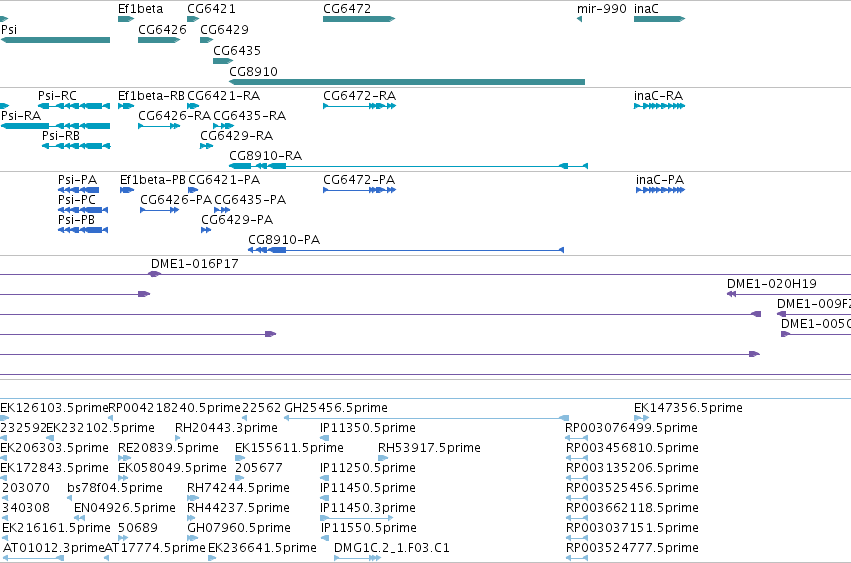Click the Ef1beta-RB transcript label
Viewport: 851px width, 563px height.
pyautogui.click(x=151, y=96)
